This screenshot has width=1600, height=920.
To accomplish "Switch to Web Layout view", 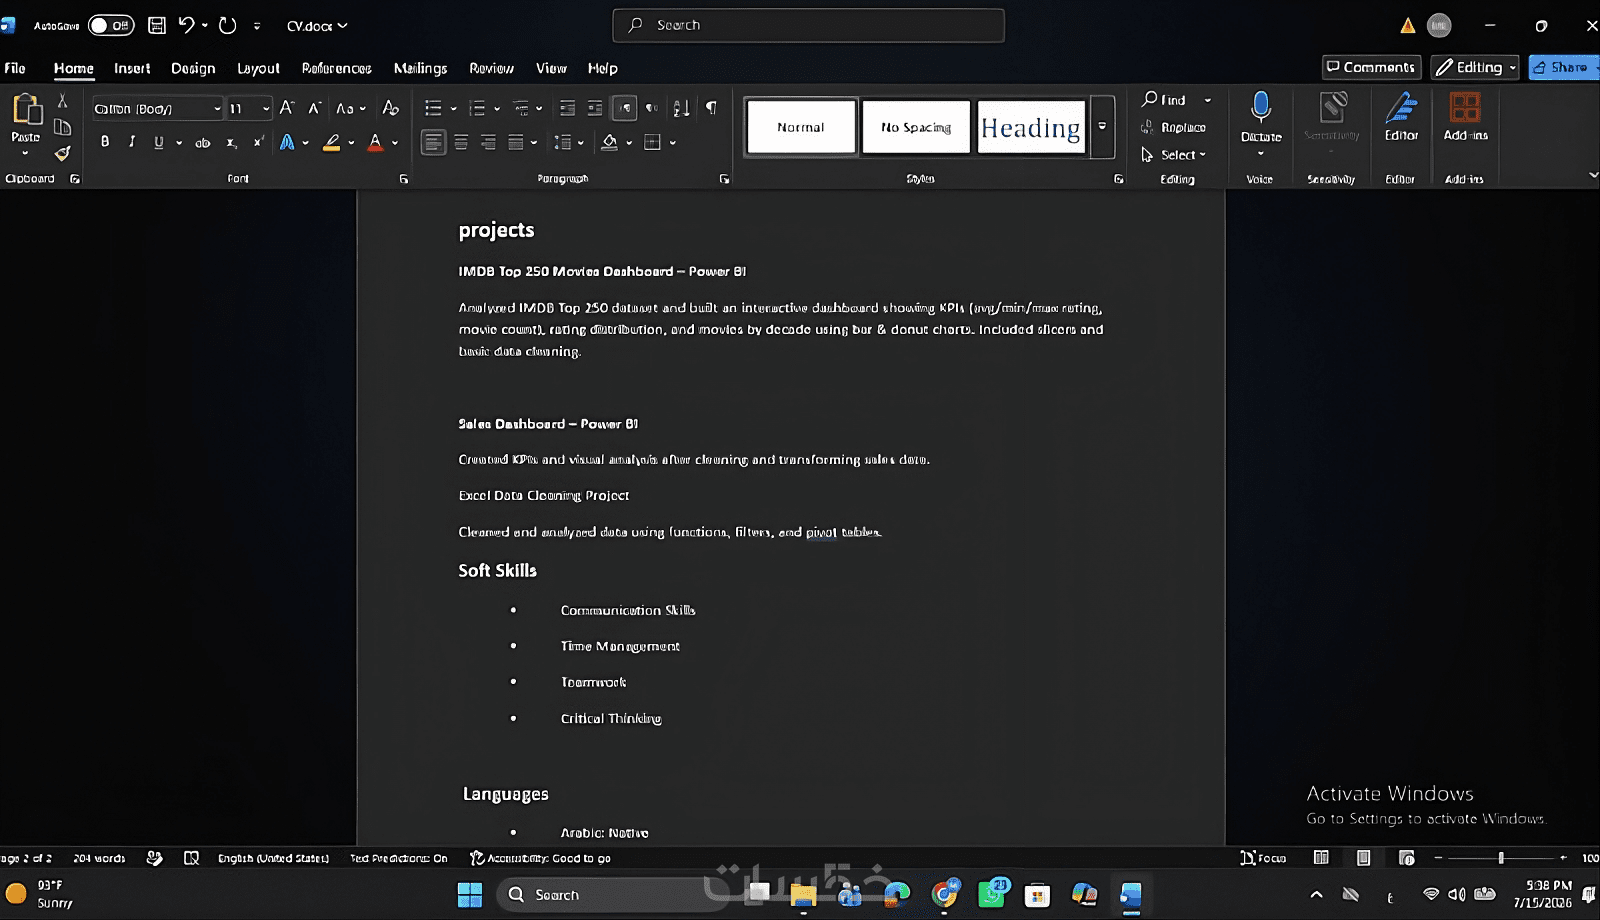I will tap(1406, 858).
